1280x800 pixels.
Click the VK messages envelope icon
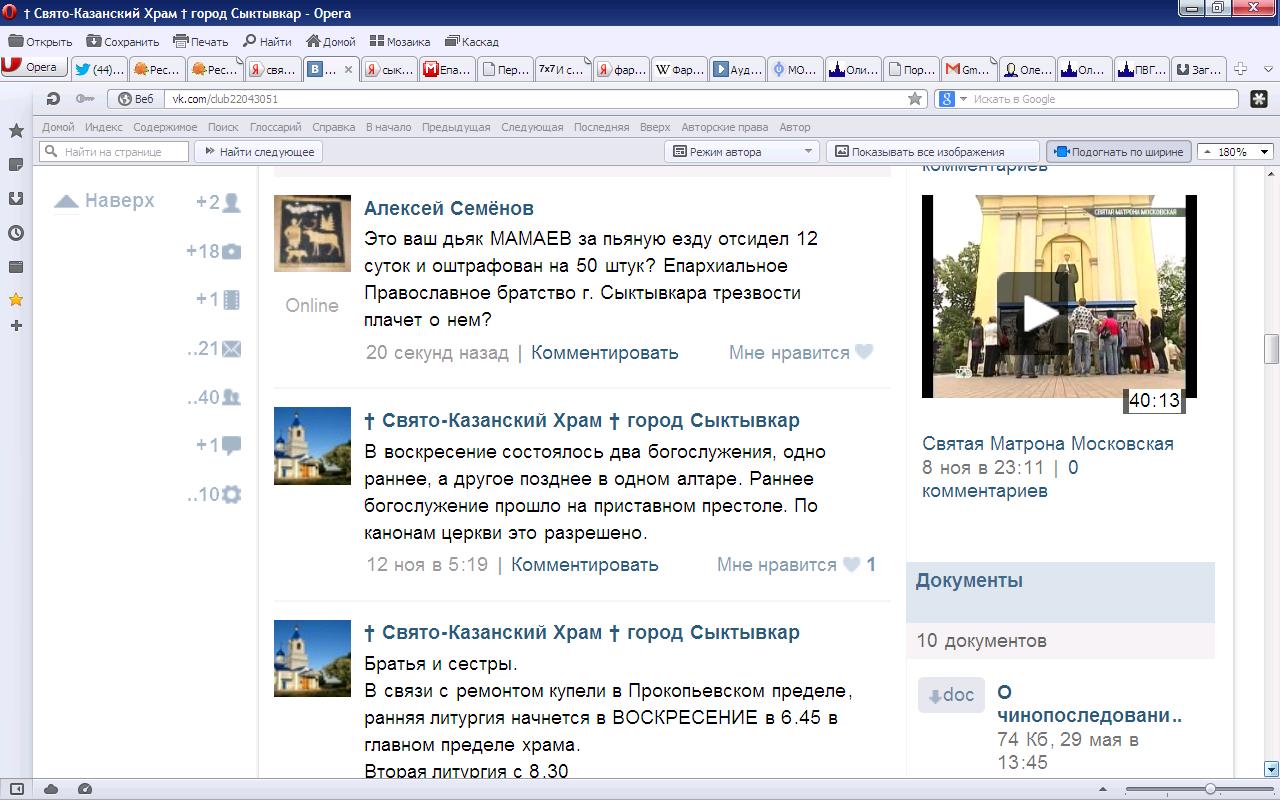pyautogui.click(x=231, y=349)
